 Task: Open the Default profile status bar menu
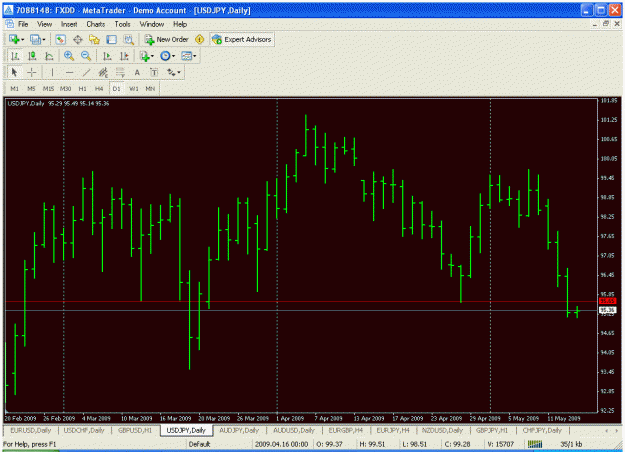(199, 444)
